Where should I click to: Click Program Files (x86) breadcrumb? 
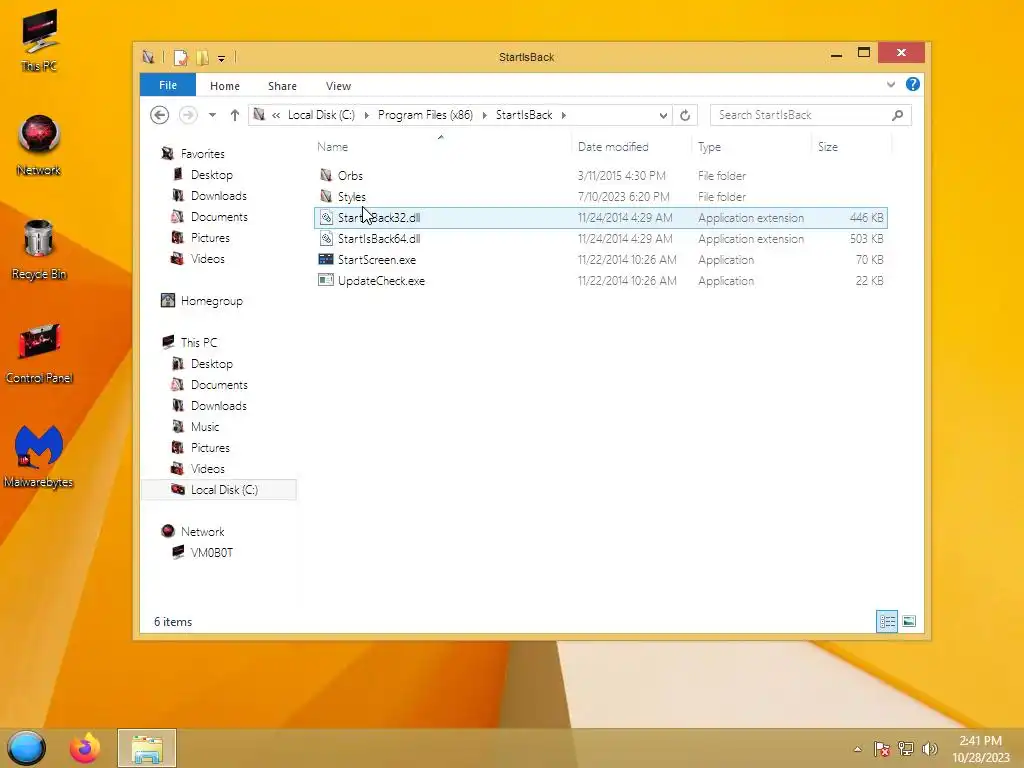pyautogui.click(x=425, y=115)
